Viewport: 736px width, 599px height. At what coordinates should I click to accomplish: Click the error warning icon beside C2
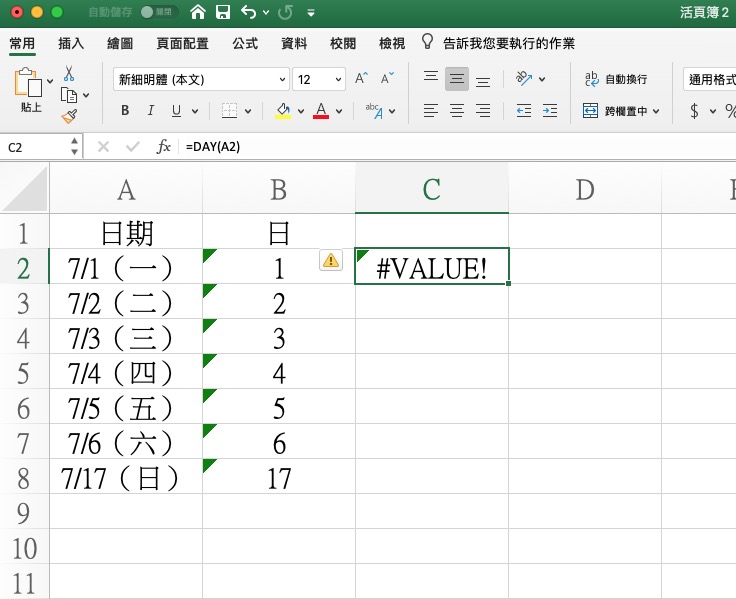331,260
